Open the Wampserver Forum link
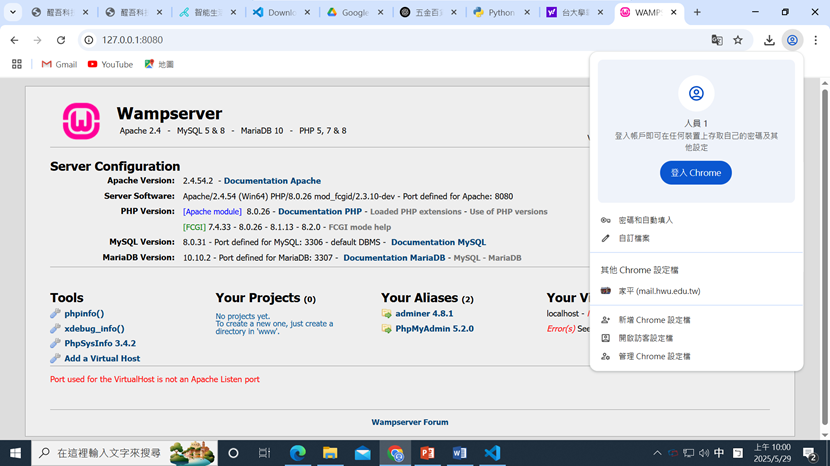 tap(410, 422)
